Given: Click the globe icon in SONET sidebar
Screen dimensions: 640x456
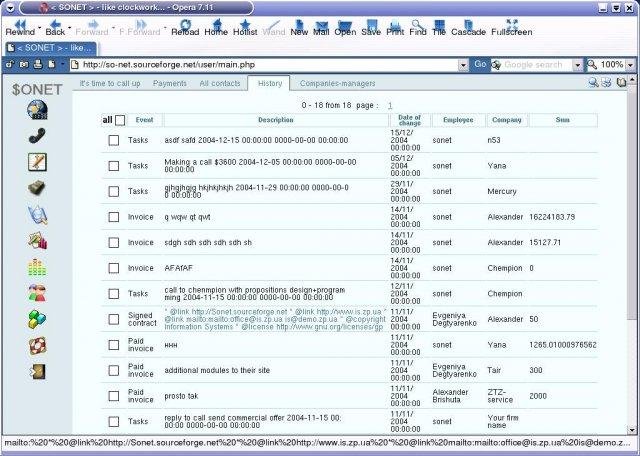Looking at the screenshot, I should 37,110.
